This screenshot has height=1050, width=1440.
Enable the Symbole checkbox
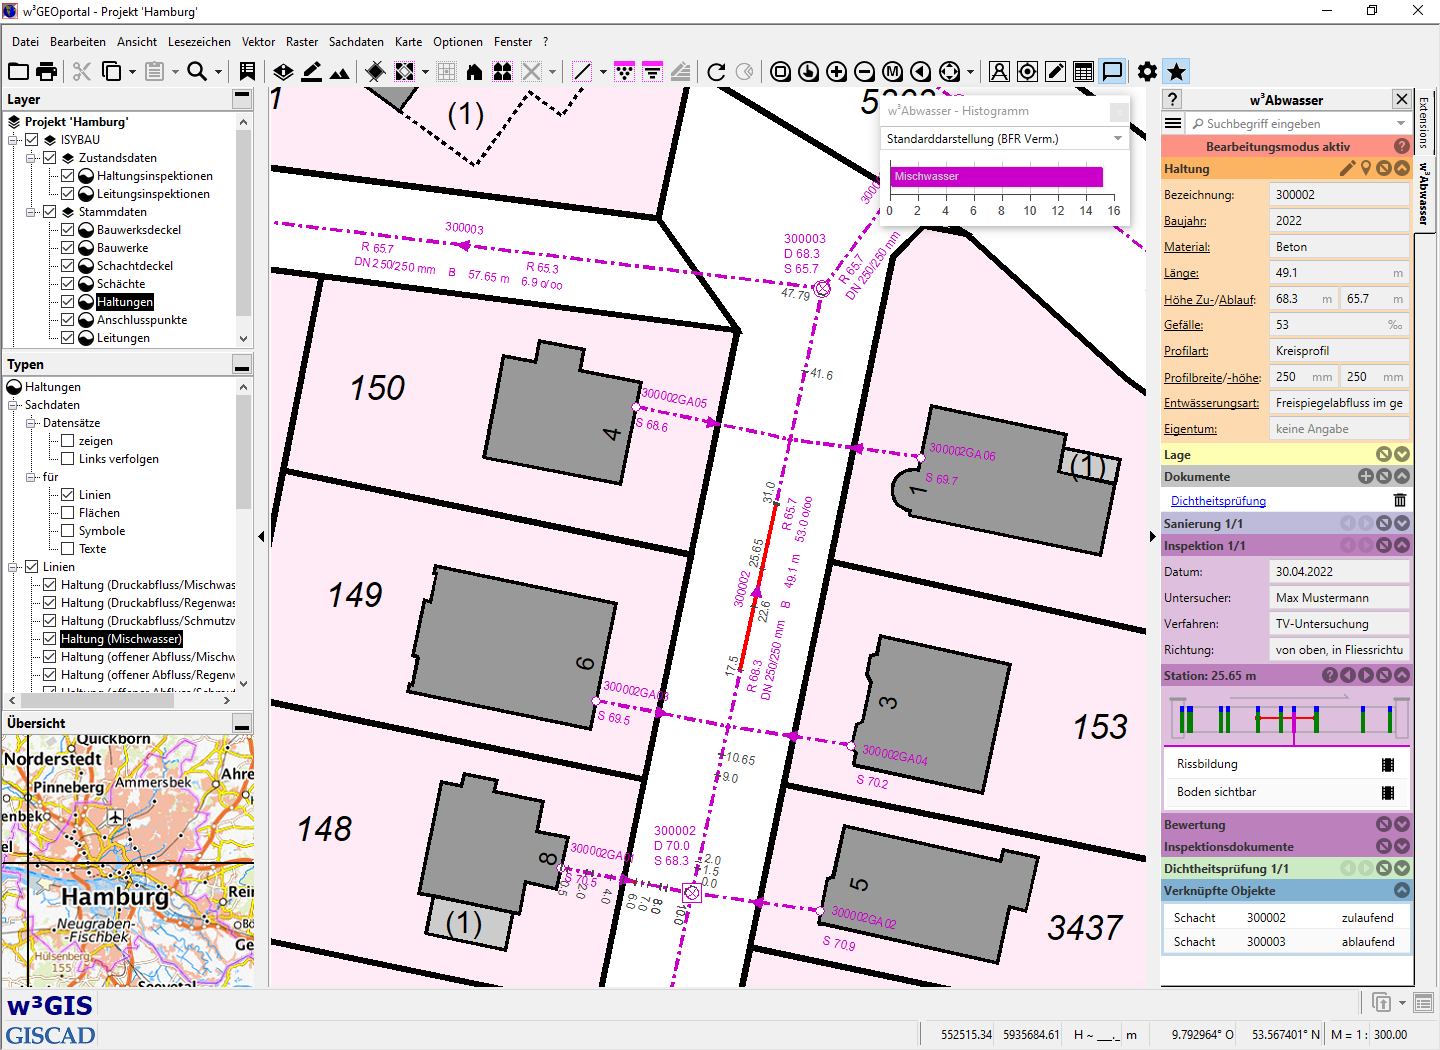tap(68, 531)
